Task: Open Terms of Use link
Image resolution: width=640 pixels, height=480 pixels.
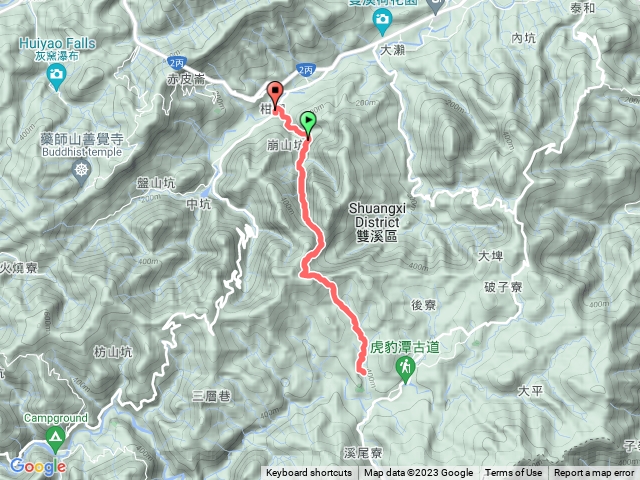Action: point(513,473)
